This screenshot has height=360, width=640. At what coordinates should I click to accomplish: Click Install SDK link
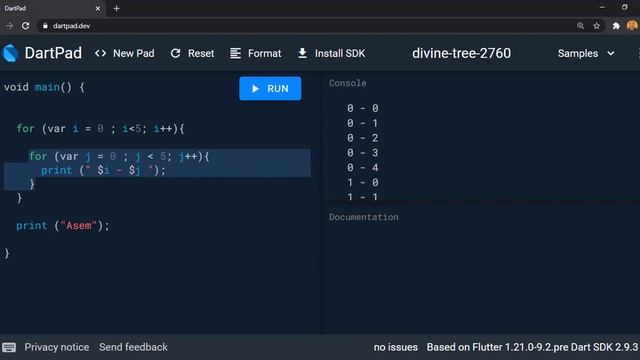(x=331, y=53)
